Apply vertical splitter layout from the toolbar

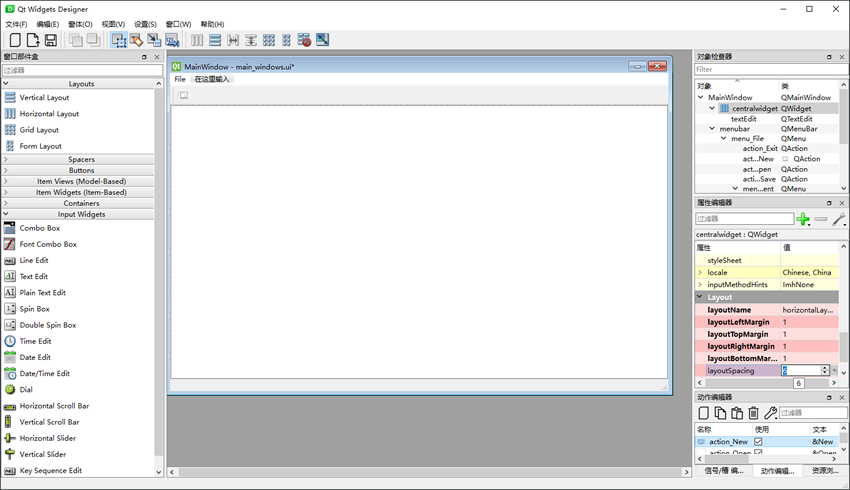(251, 40)
